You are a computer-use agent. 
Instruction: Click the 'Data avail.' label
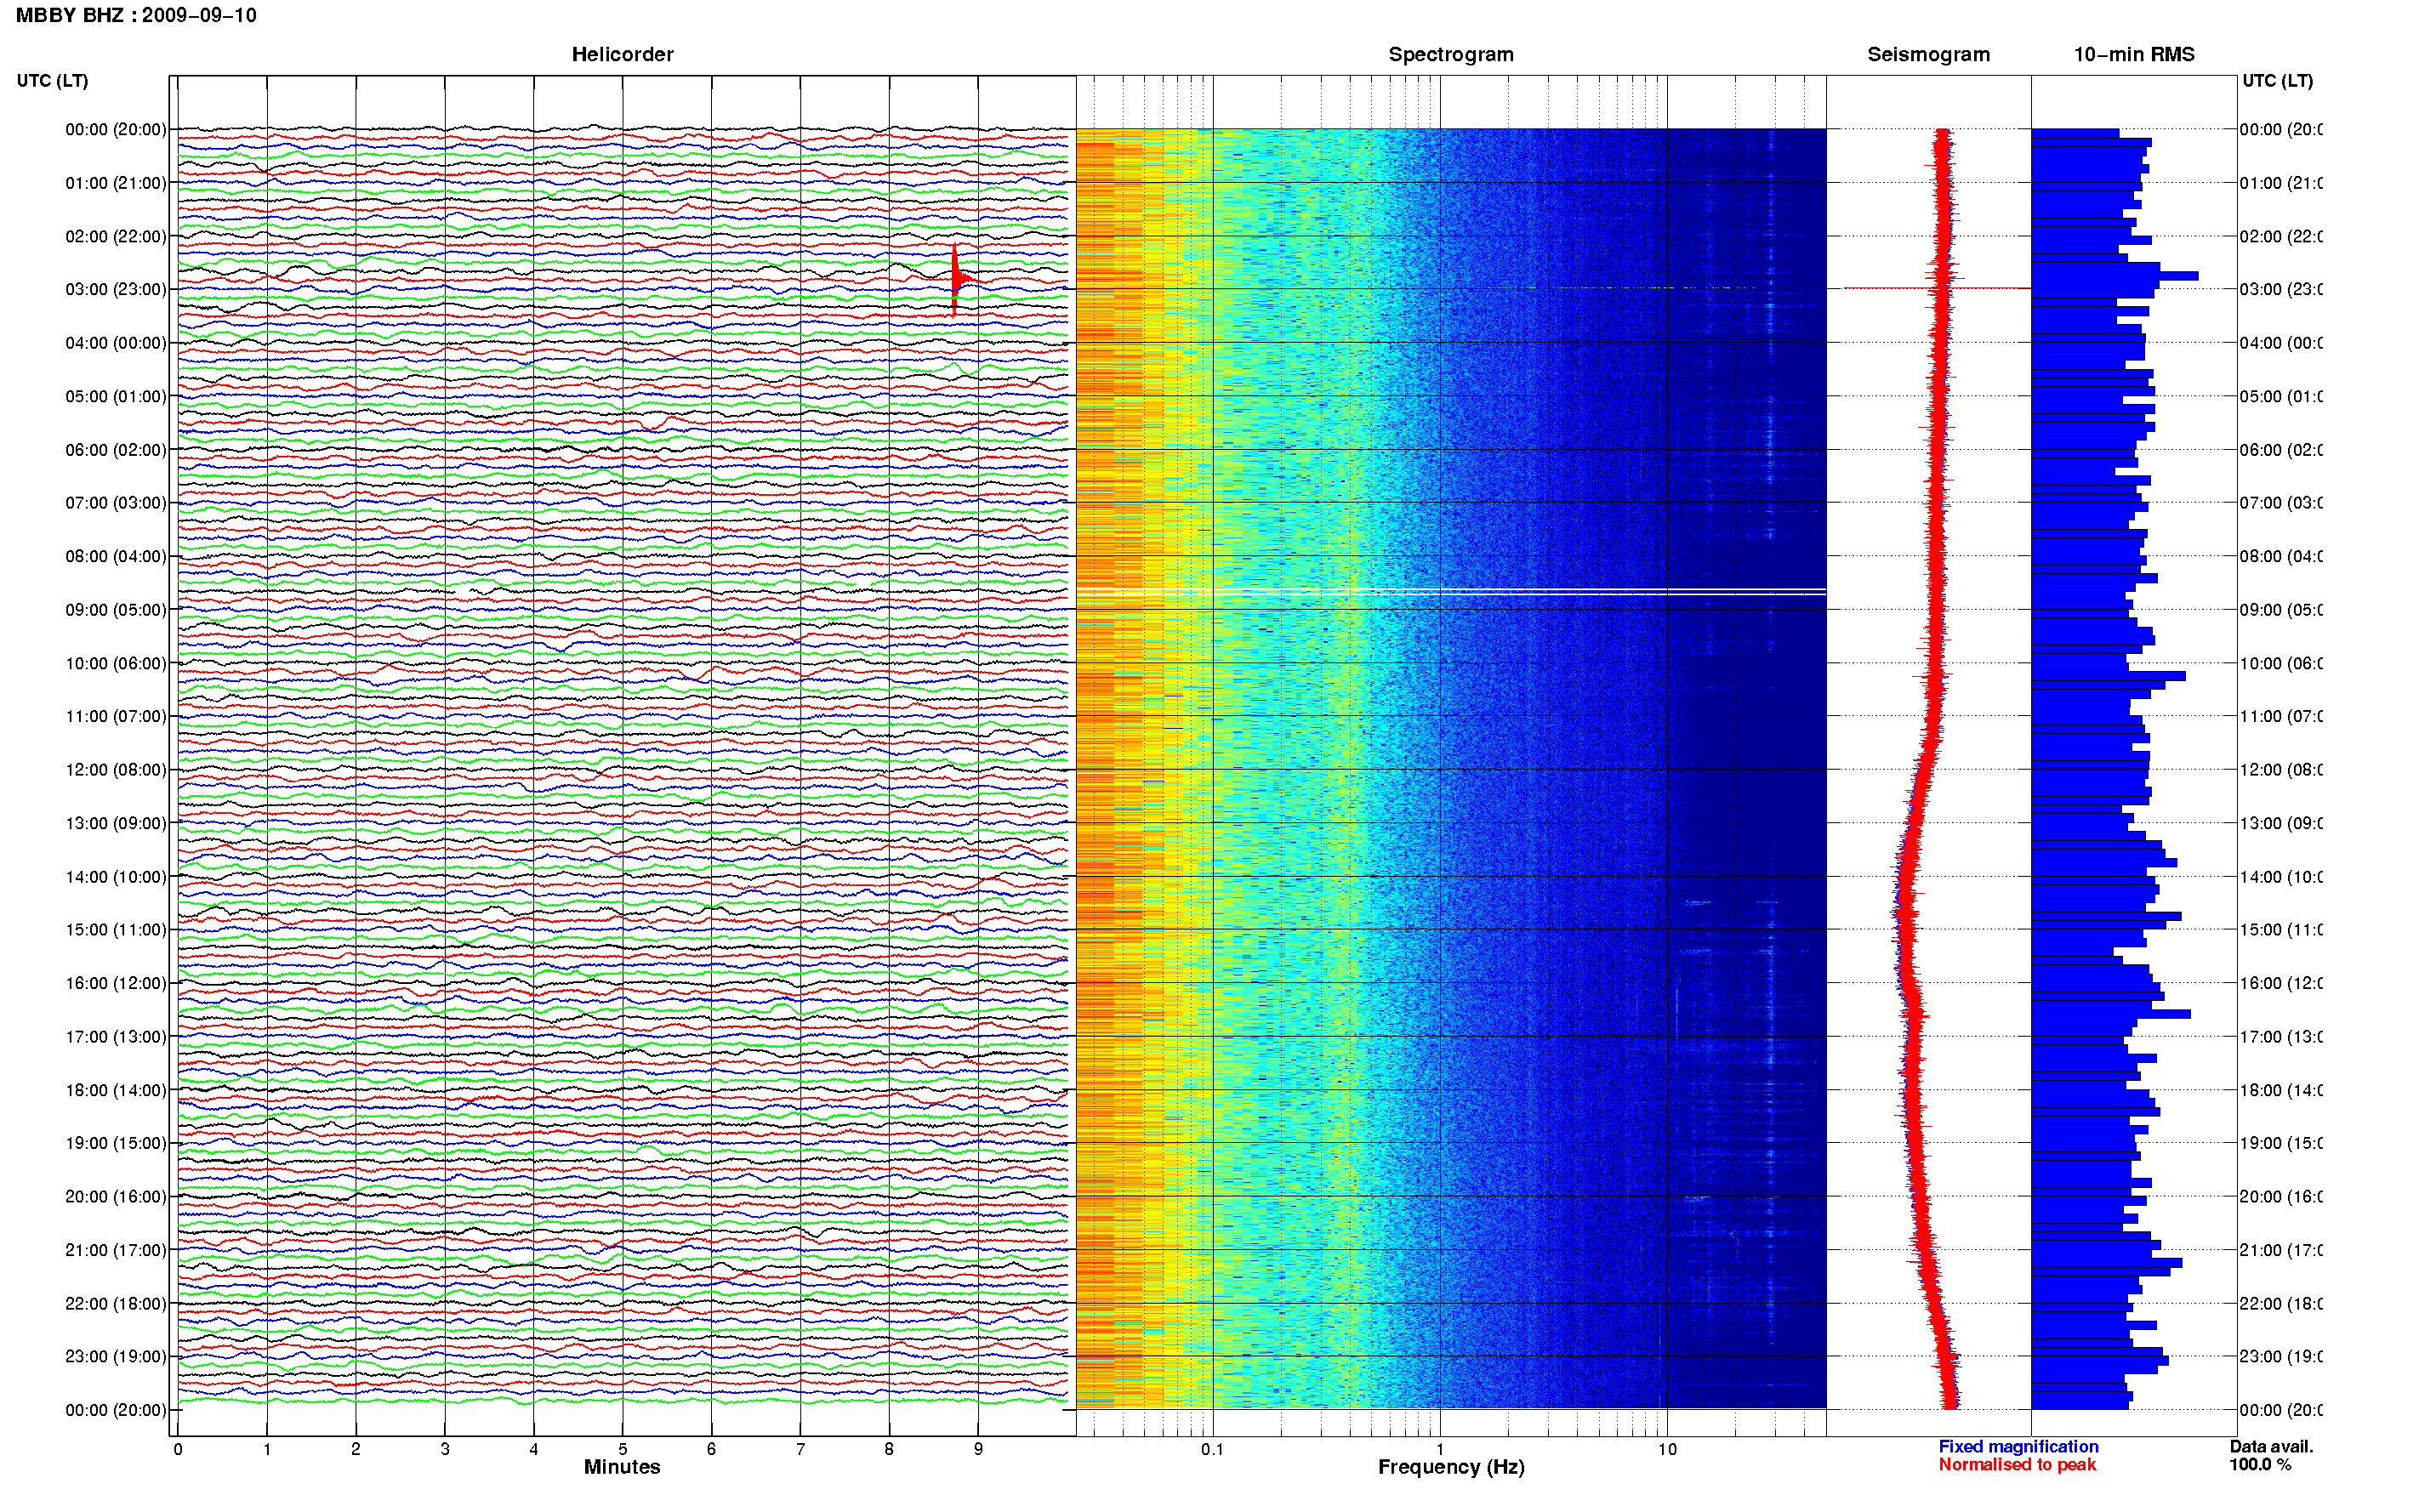coord(2271,1447)
